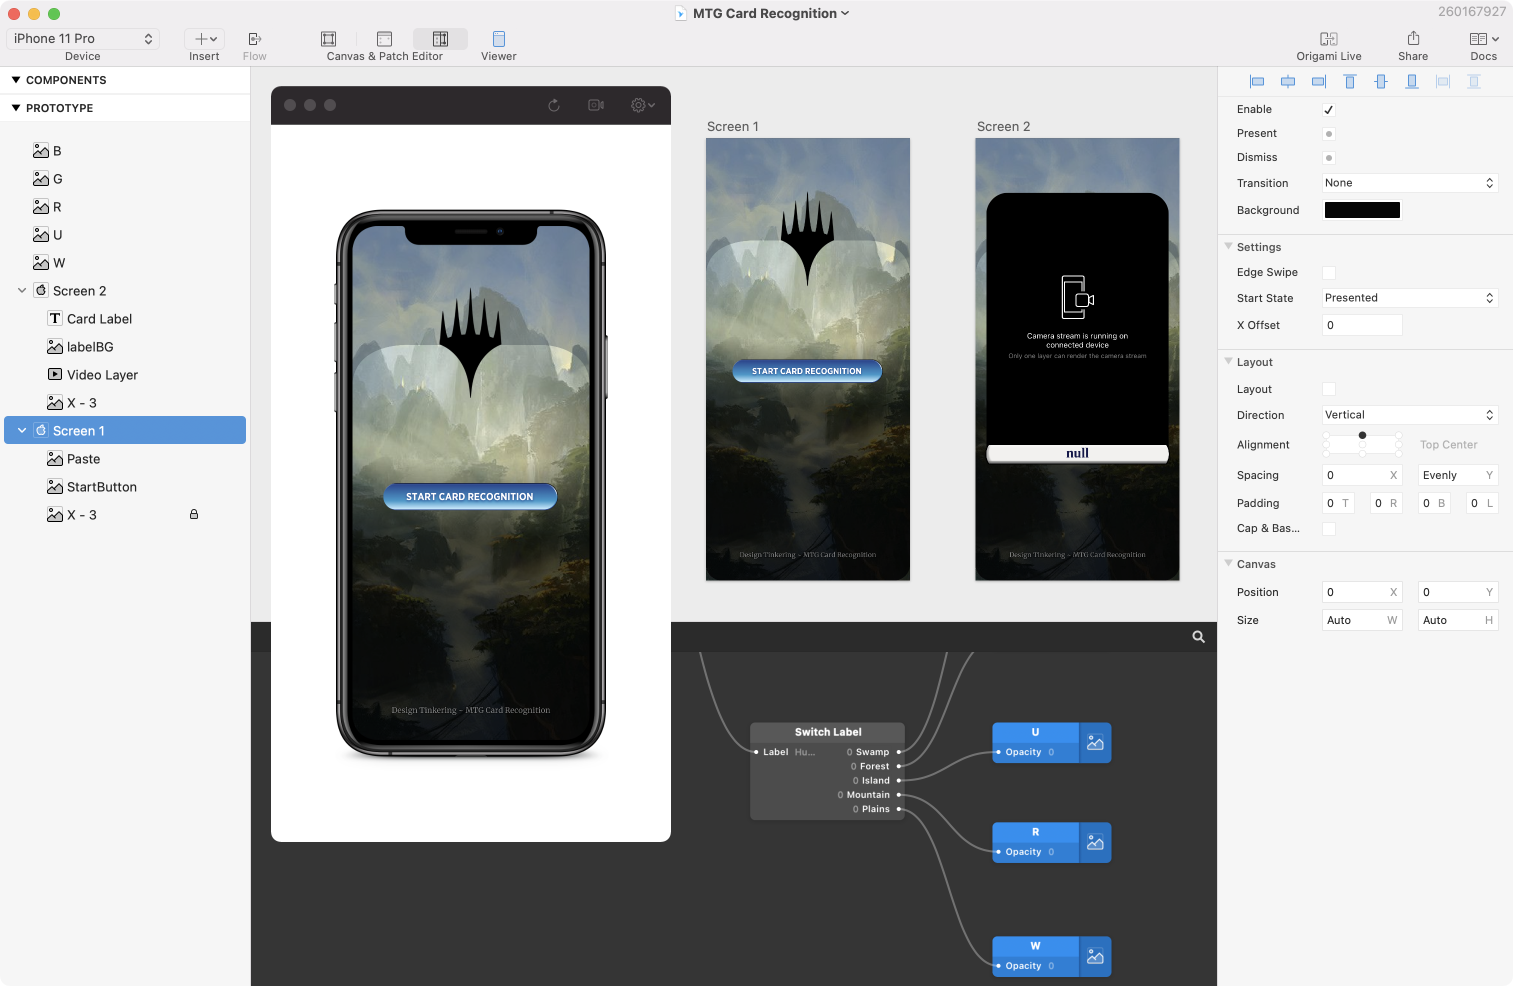Viewport: 1514px width, 987px height.
Task: Click lock icon on X - 3 layer
Action: point(194,515)
